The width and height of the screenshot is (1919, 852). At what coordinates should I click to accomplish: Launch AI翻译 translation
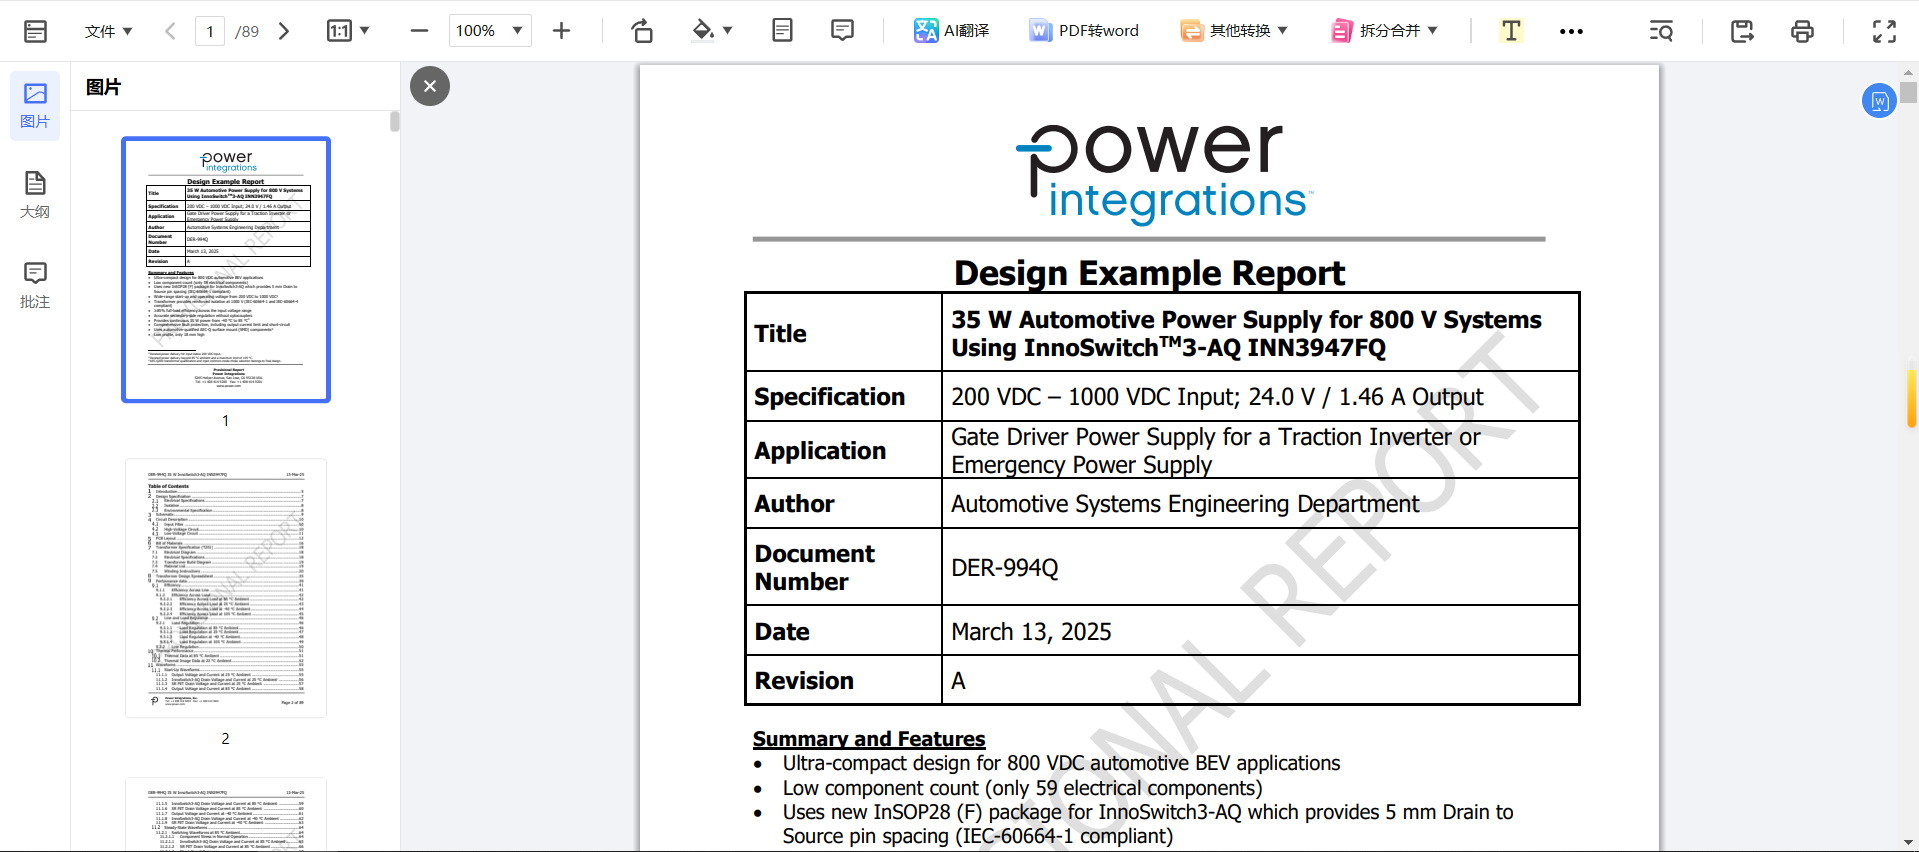click(x=951, y=31)
